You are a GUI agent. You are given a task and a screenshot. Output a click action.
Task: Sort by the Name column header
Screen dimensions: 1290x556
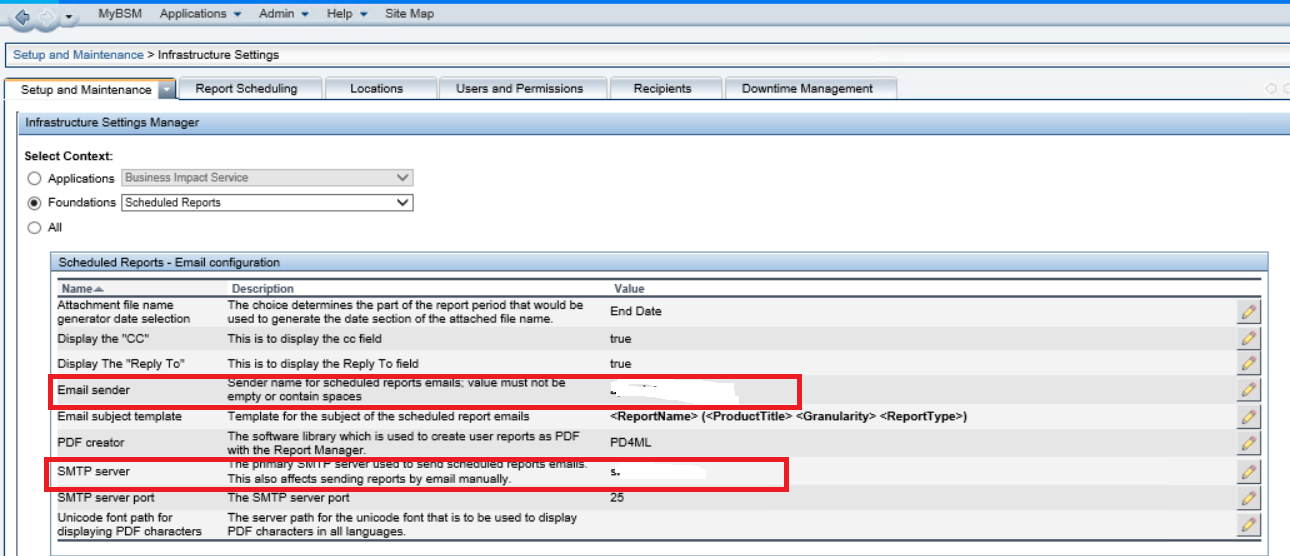tap(82, 288)
